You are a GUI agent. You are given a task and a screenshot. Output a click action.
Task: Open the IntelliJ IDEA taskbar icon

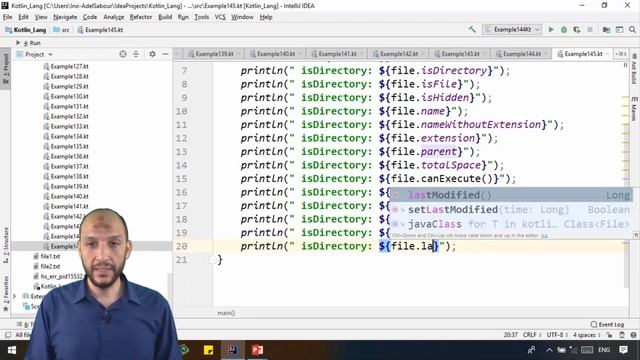233,350
